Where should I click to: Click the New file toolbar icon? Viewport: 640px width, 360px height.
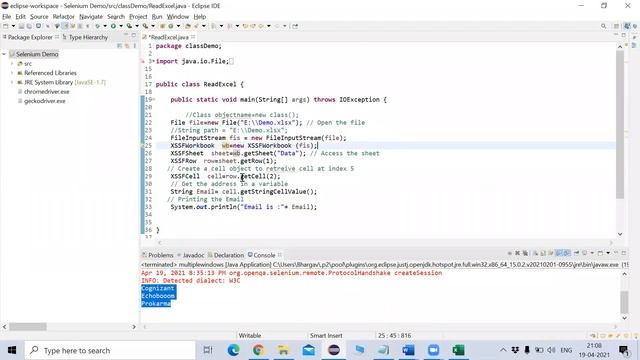pos(5,26)
